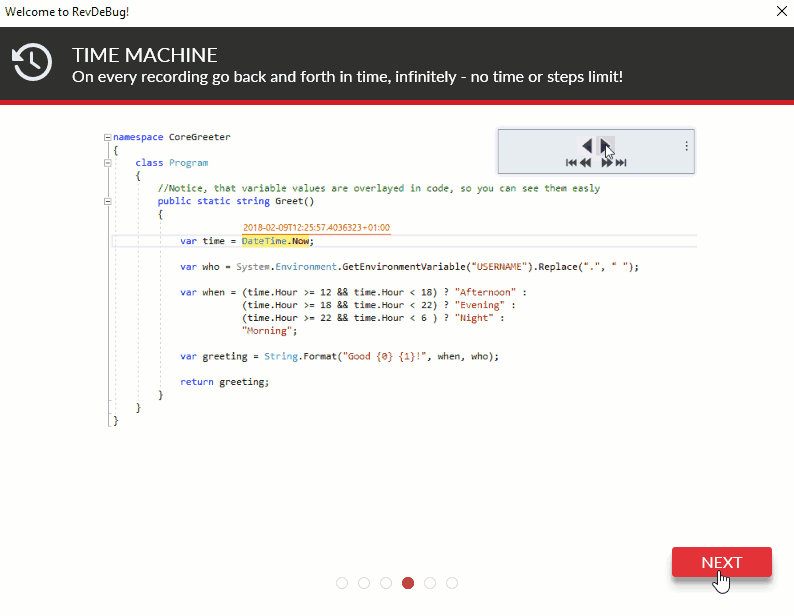
Task: Click the "return greeting;" code line
Action: pyautogui.click(x=224, y=382)
